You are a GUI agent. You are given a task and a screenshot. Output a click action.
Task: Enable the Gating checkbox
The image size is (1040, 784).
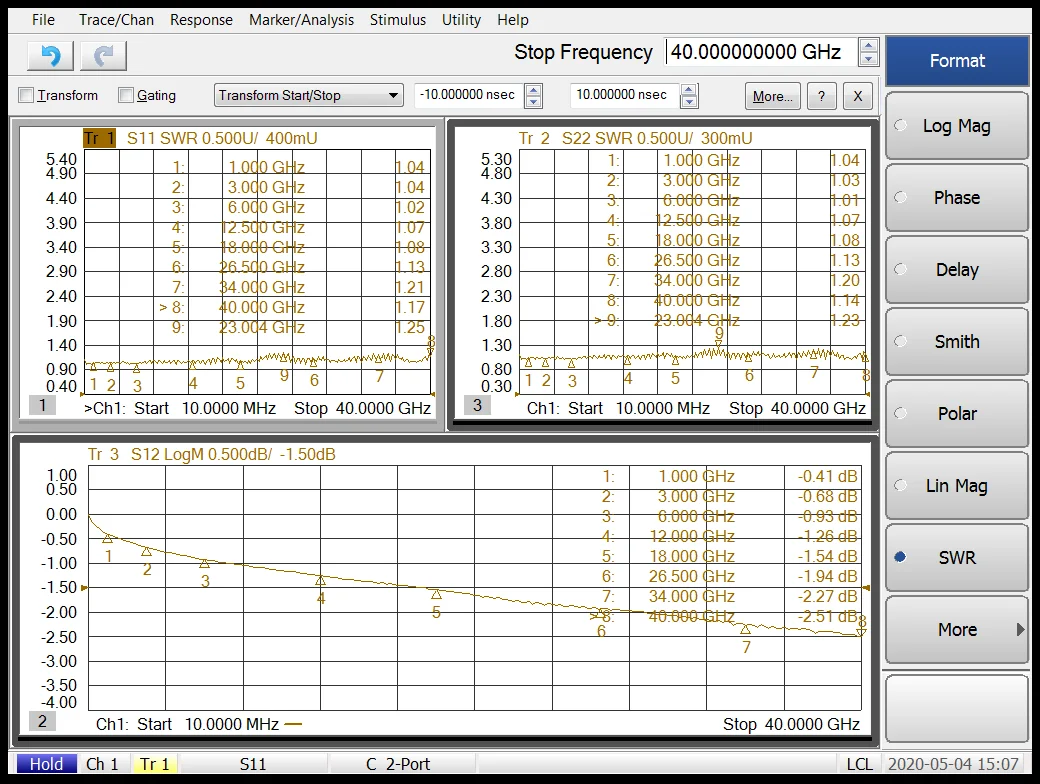(x=126, y=96)
